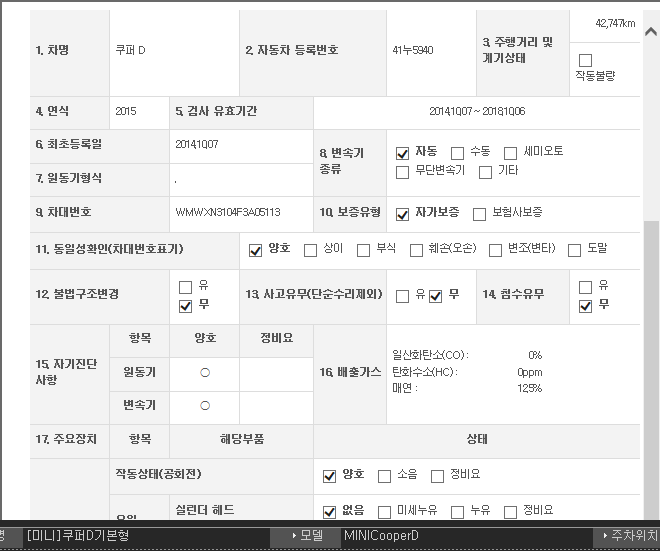The image size is (660, 551).
Task: Check the 기타 transmission type box
Action: (485, 172)
